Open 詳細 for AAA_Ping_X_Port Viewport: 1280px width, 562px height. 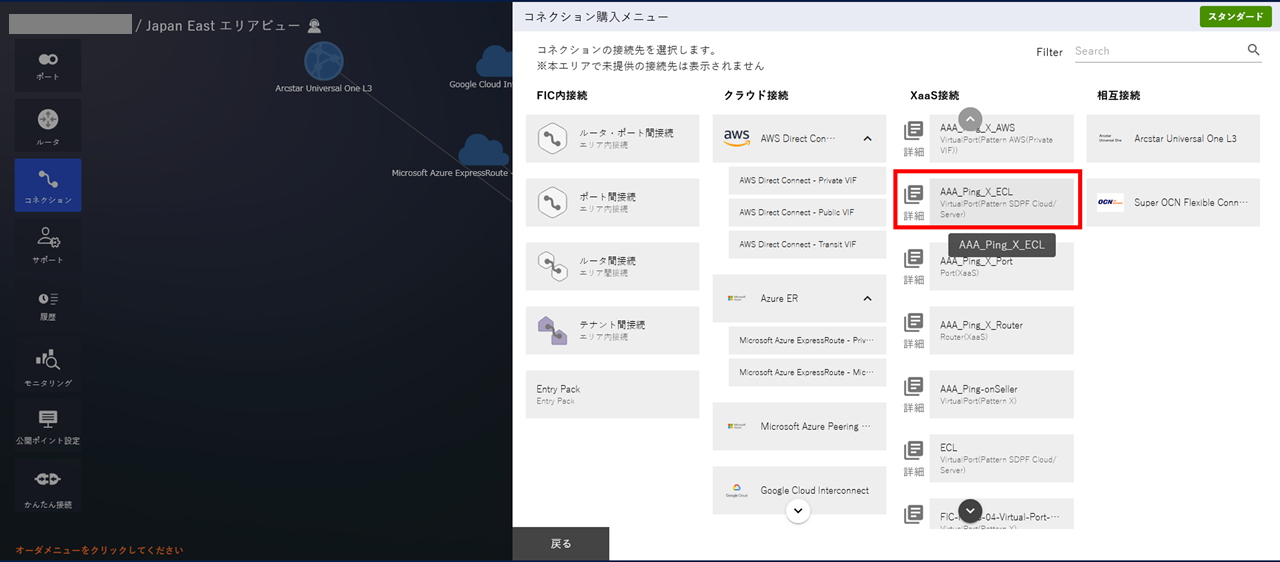click(914, 266)
